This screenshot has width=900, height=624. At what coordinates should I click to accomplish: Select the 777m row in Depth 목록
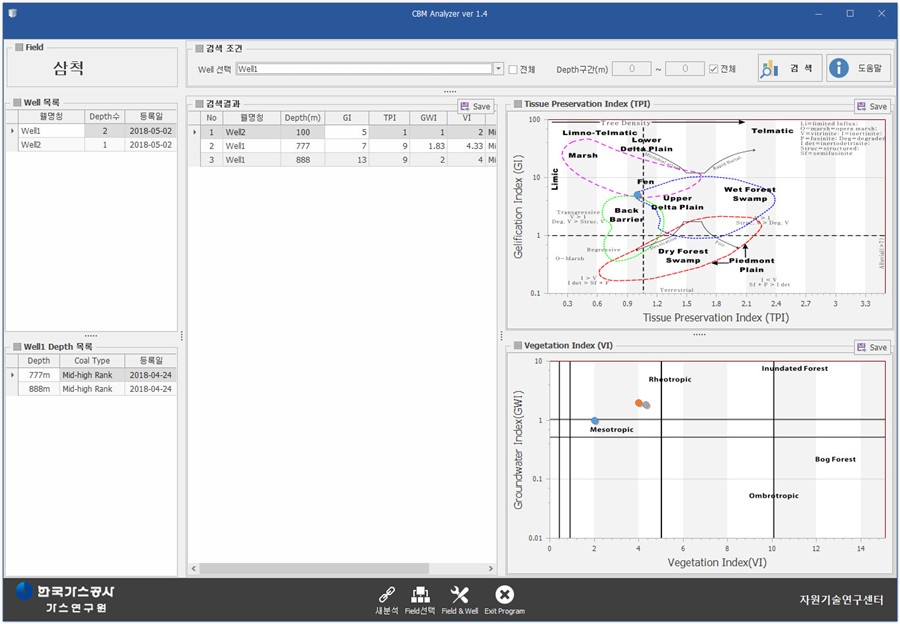91,375
